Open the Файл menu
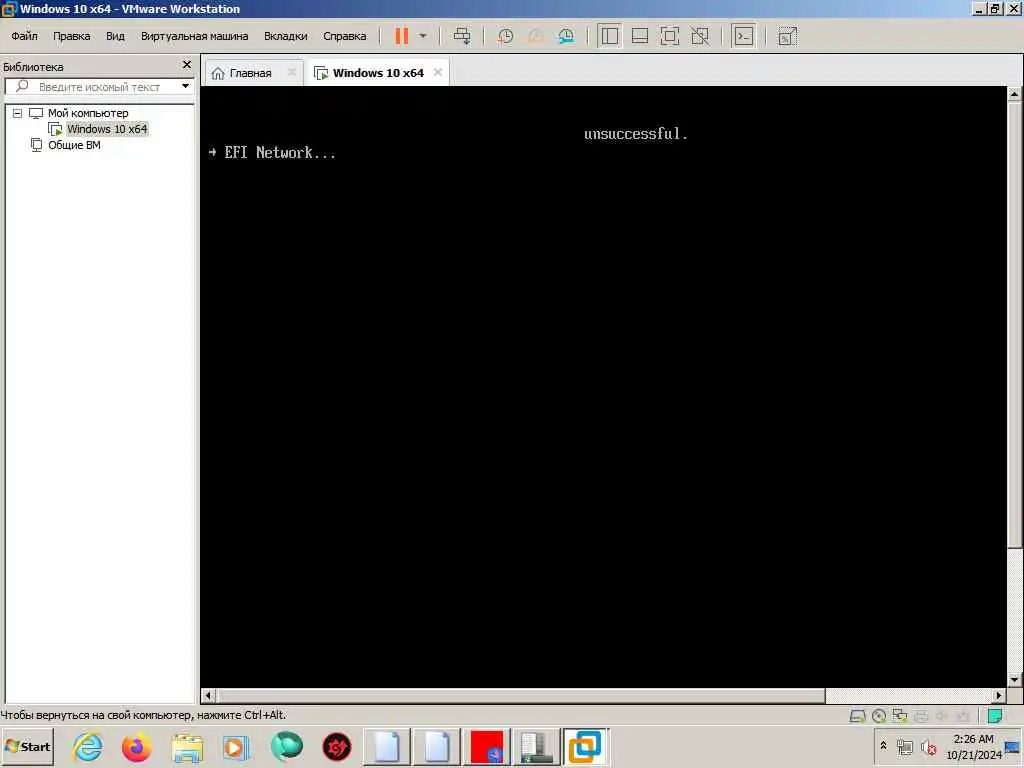This screenshot has width=1024, height=768. pyautogui.click(x=24, y=36)
